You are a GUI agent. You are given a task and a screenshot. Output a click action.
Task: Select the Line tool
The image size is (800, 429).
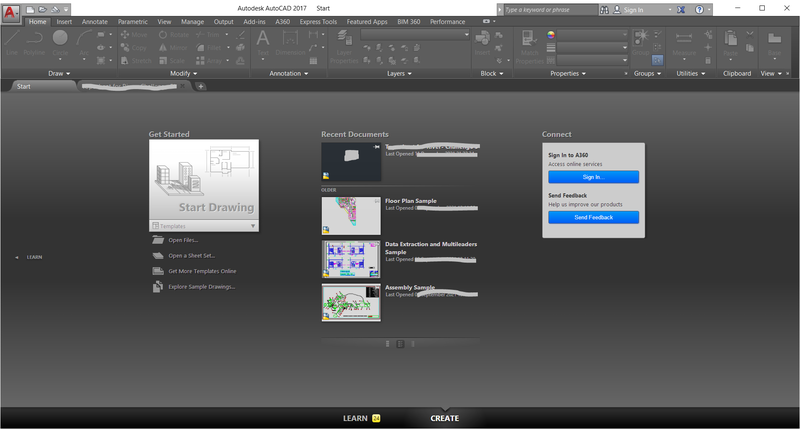pos(12,42)
